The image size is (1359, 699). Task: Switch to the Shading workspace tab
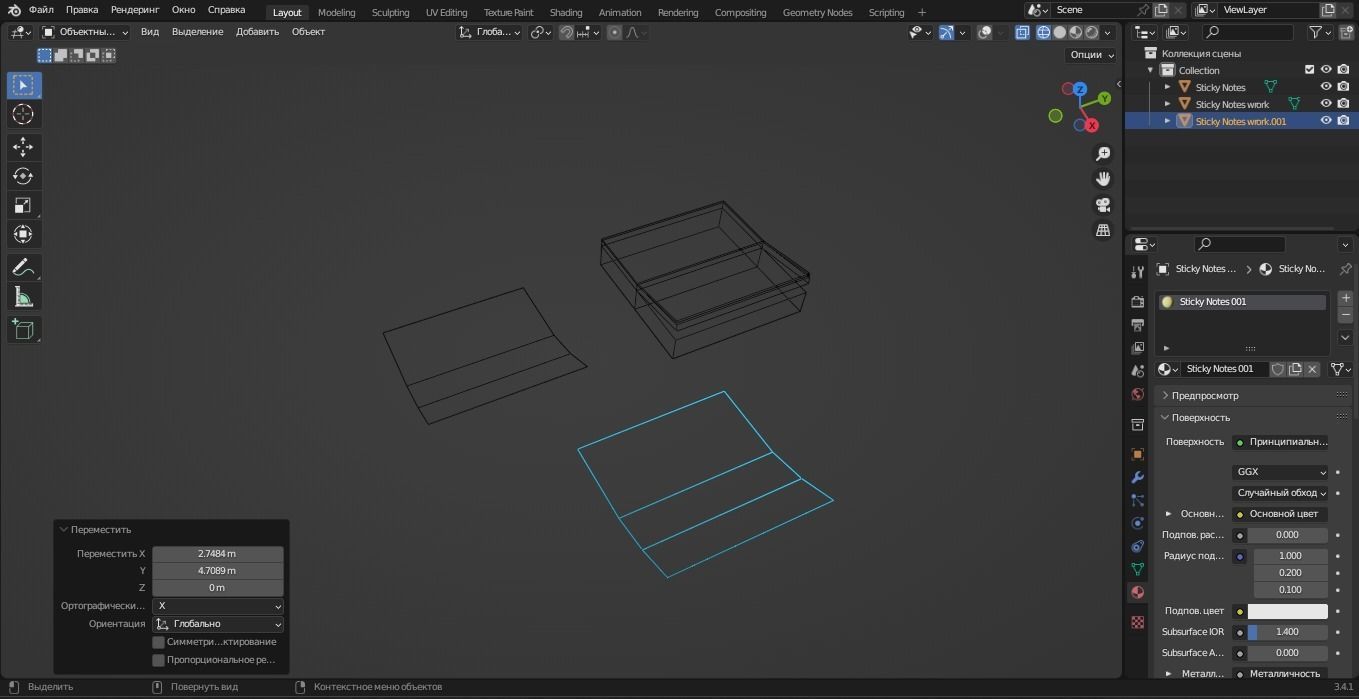click(565, 12)
